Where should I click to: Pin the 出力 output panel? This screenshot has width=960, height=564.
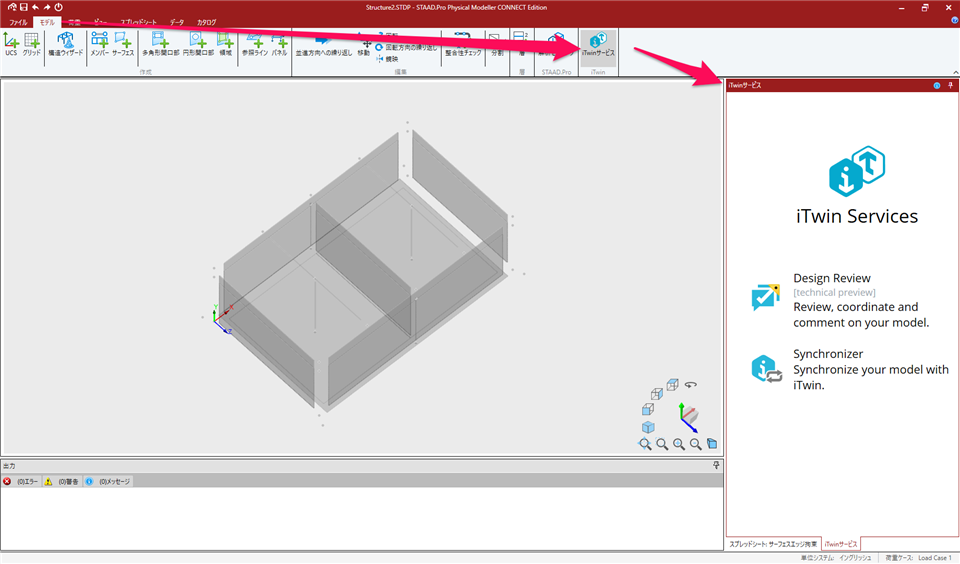tap(716, 465)
